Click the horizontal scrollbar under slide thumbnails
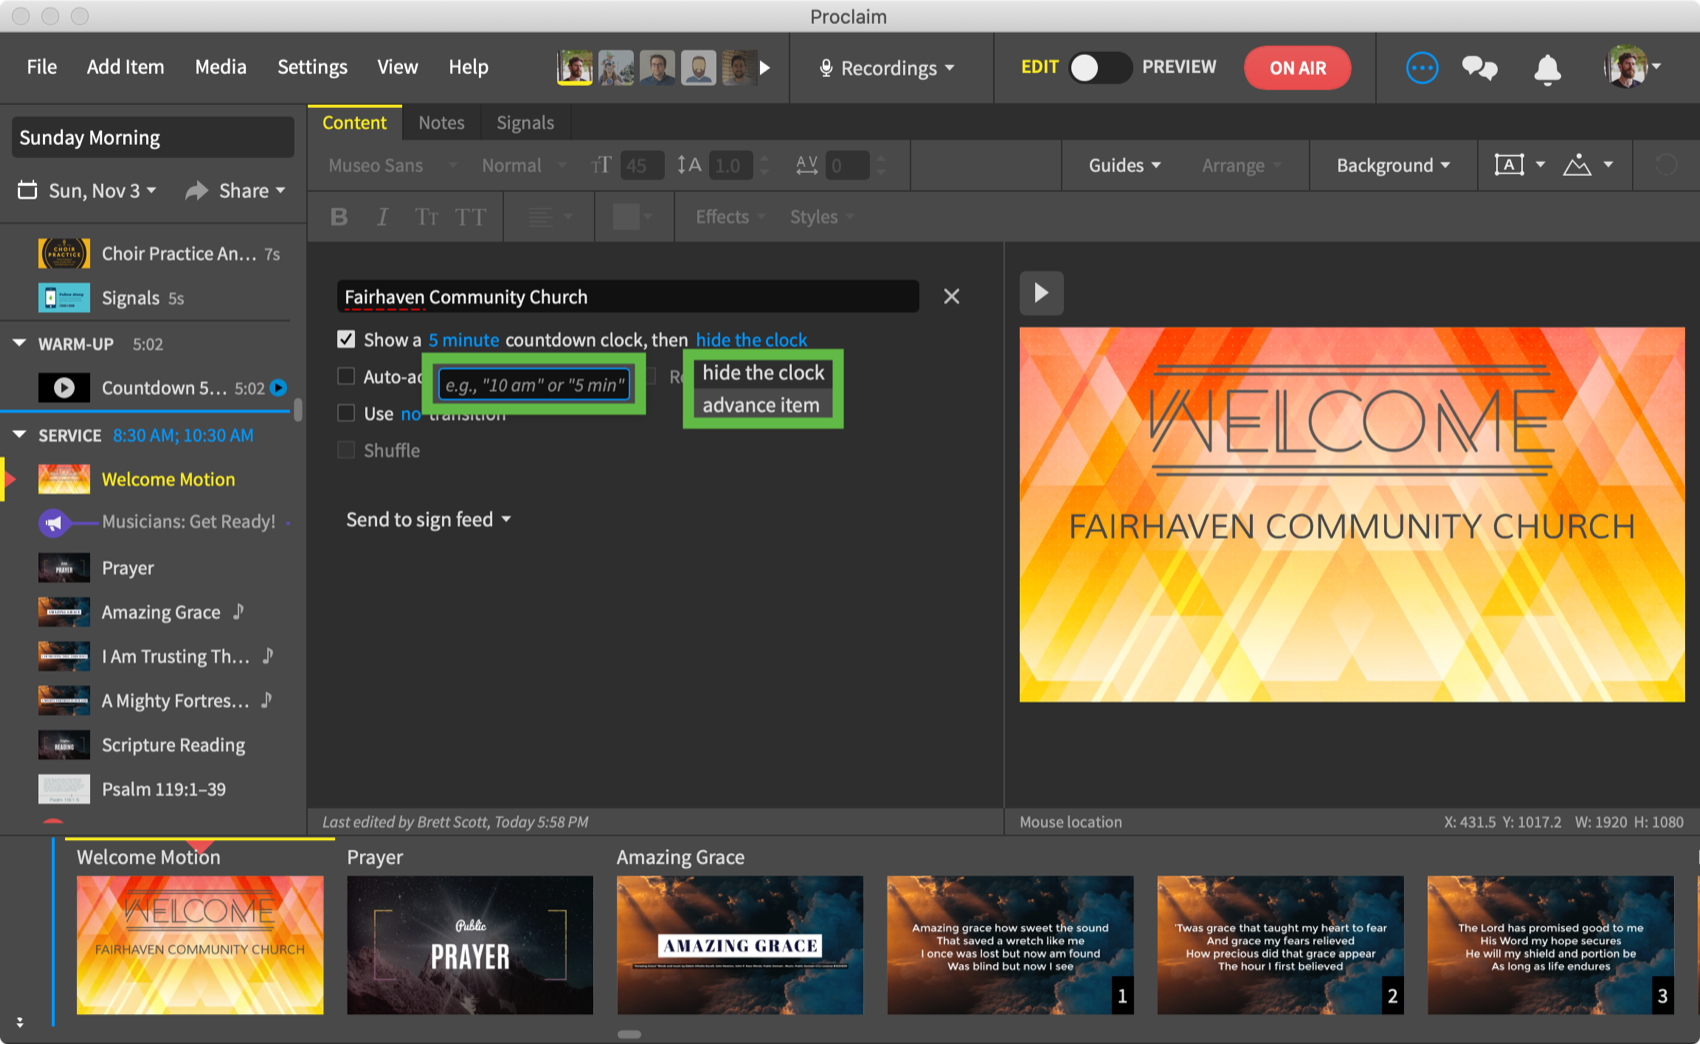The width and height of the screenshot is (1700, 1044). [x=629, y=1034]
